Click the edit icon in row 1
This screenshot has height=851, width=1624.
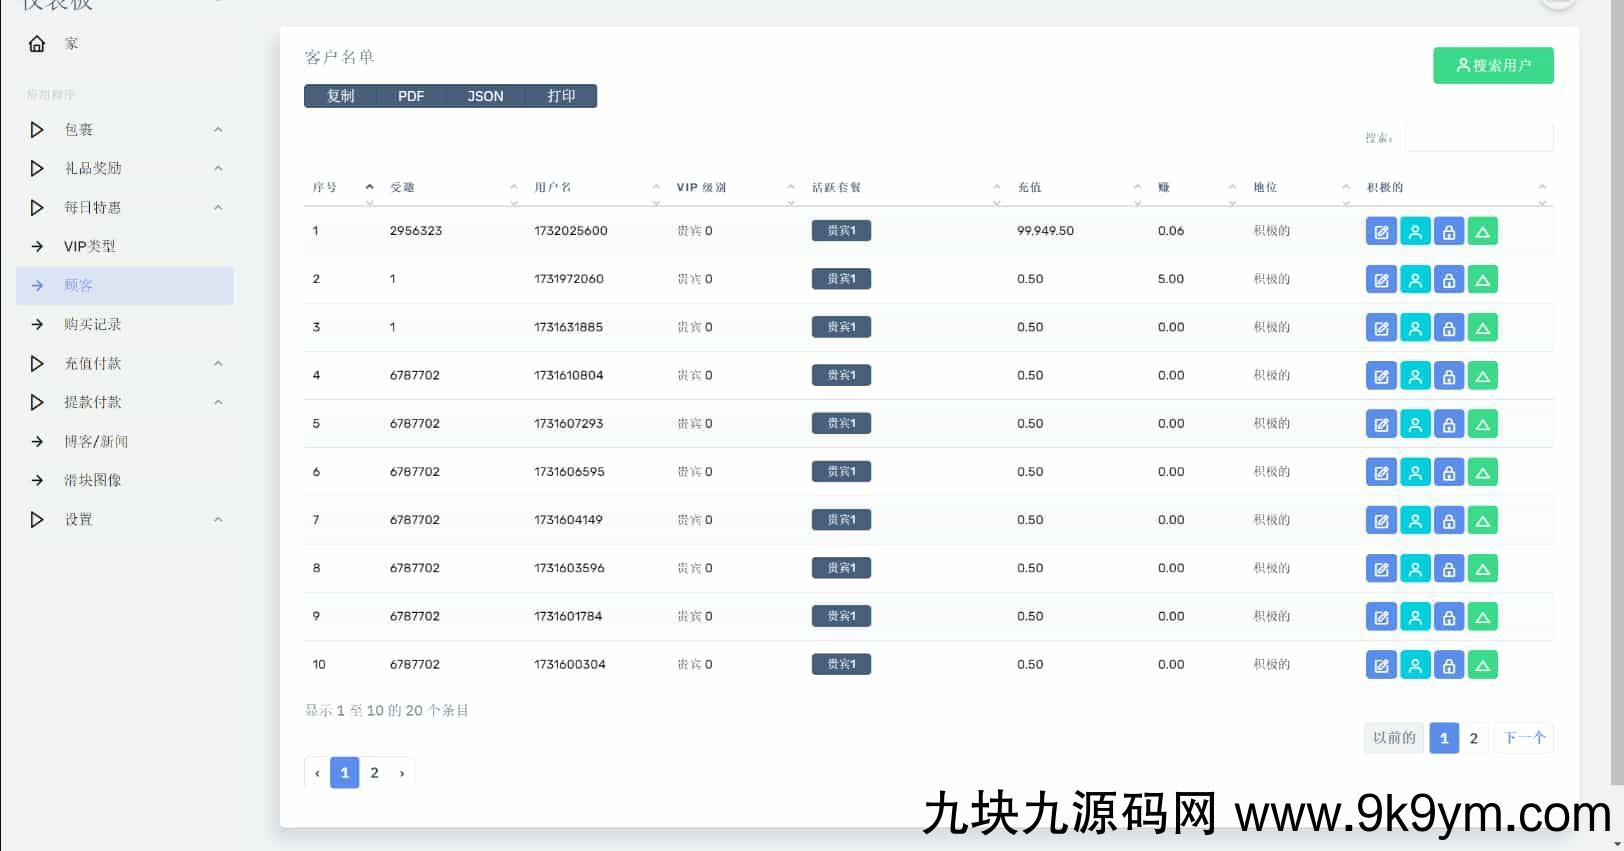(x=1381, y=232)
